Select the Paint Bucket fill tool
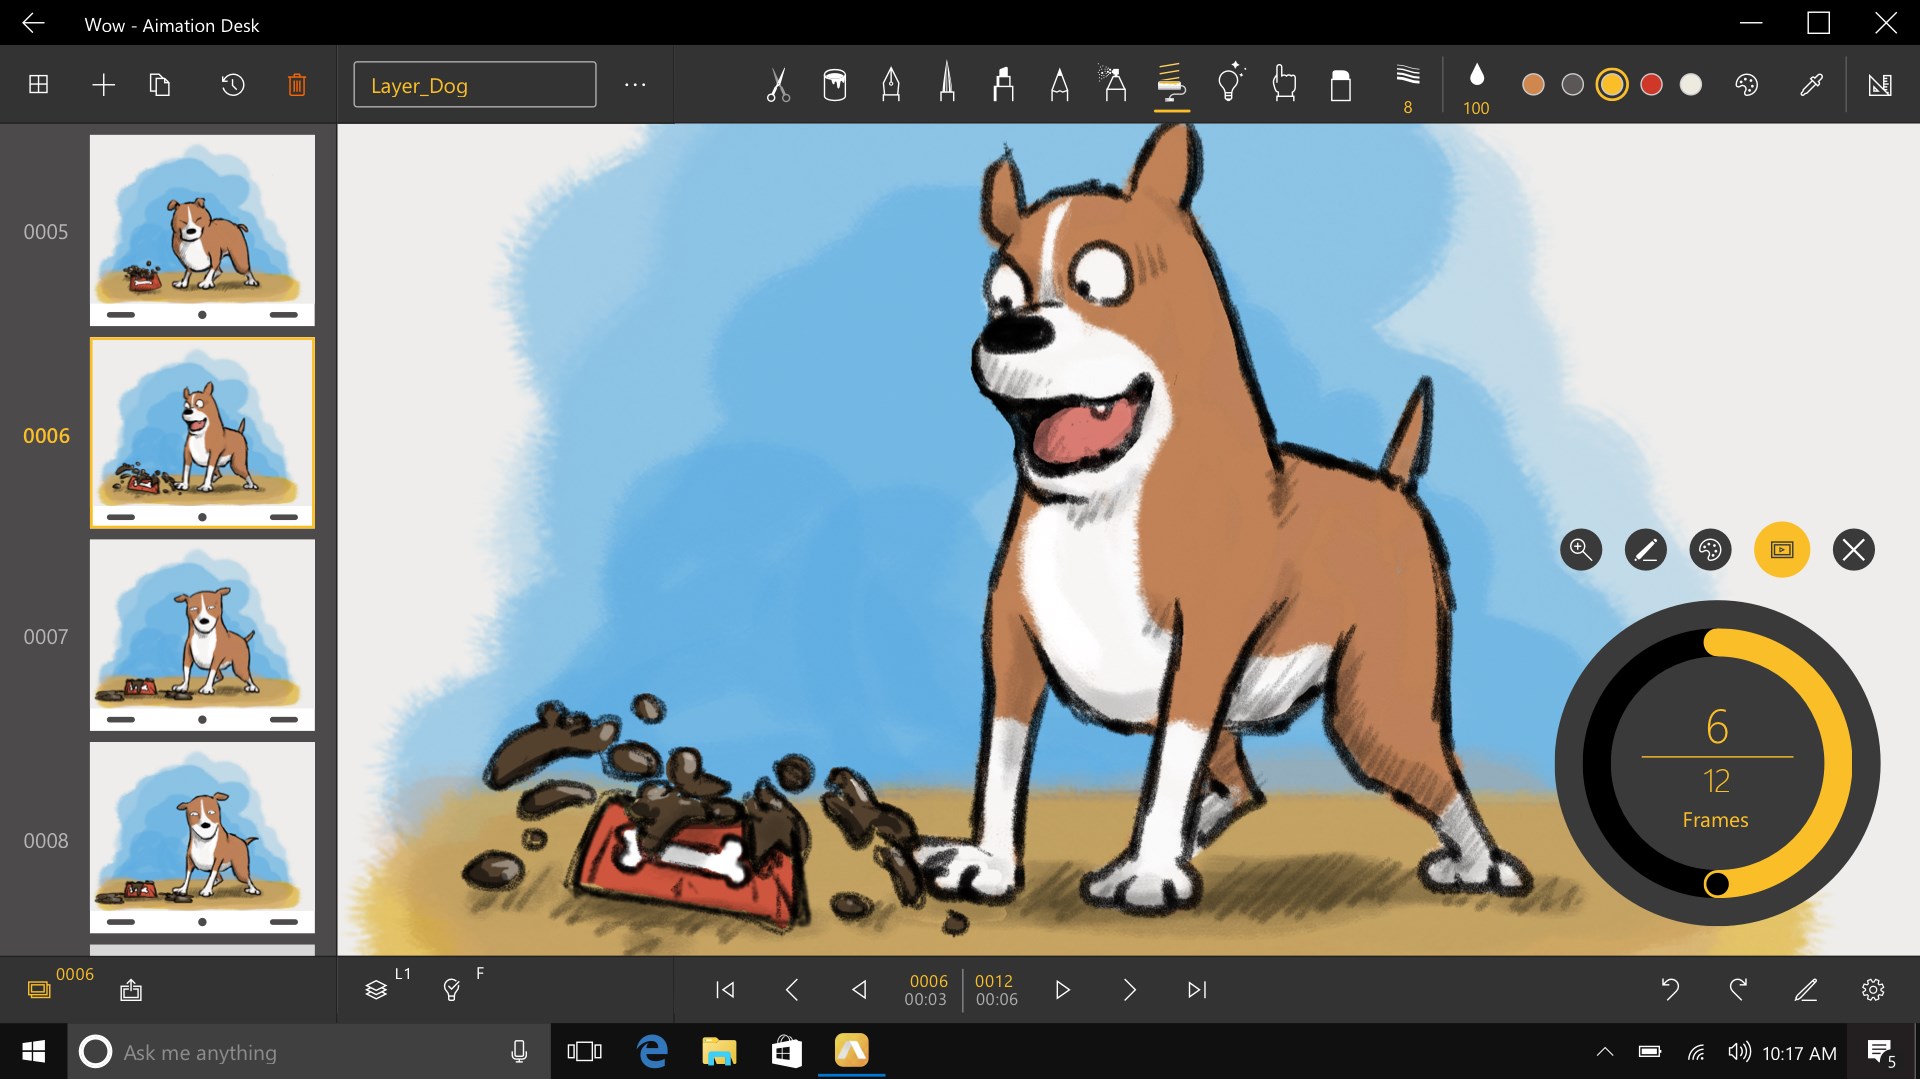 click(x=835, y=85)
